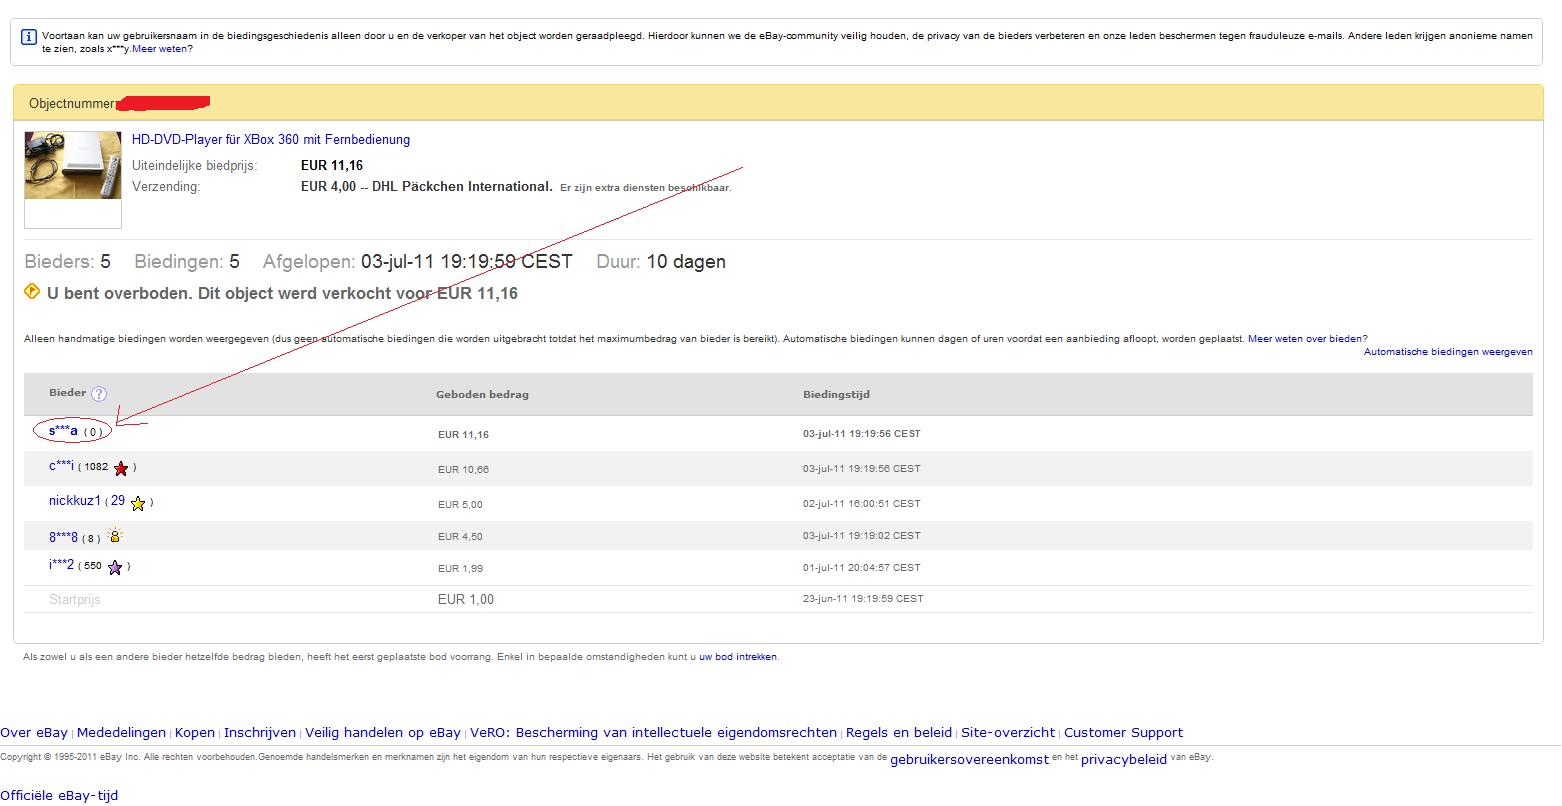Open 'Kopen' footer link
Screen dimensions: 1562x806
pos(195,733)
